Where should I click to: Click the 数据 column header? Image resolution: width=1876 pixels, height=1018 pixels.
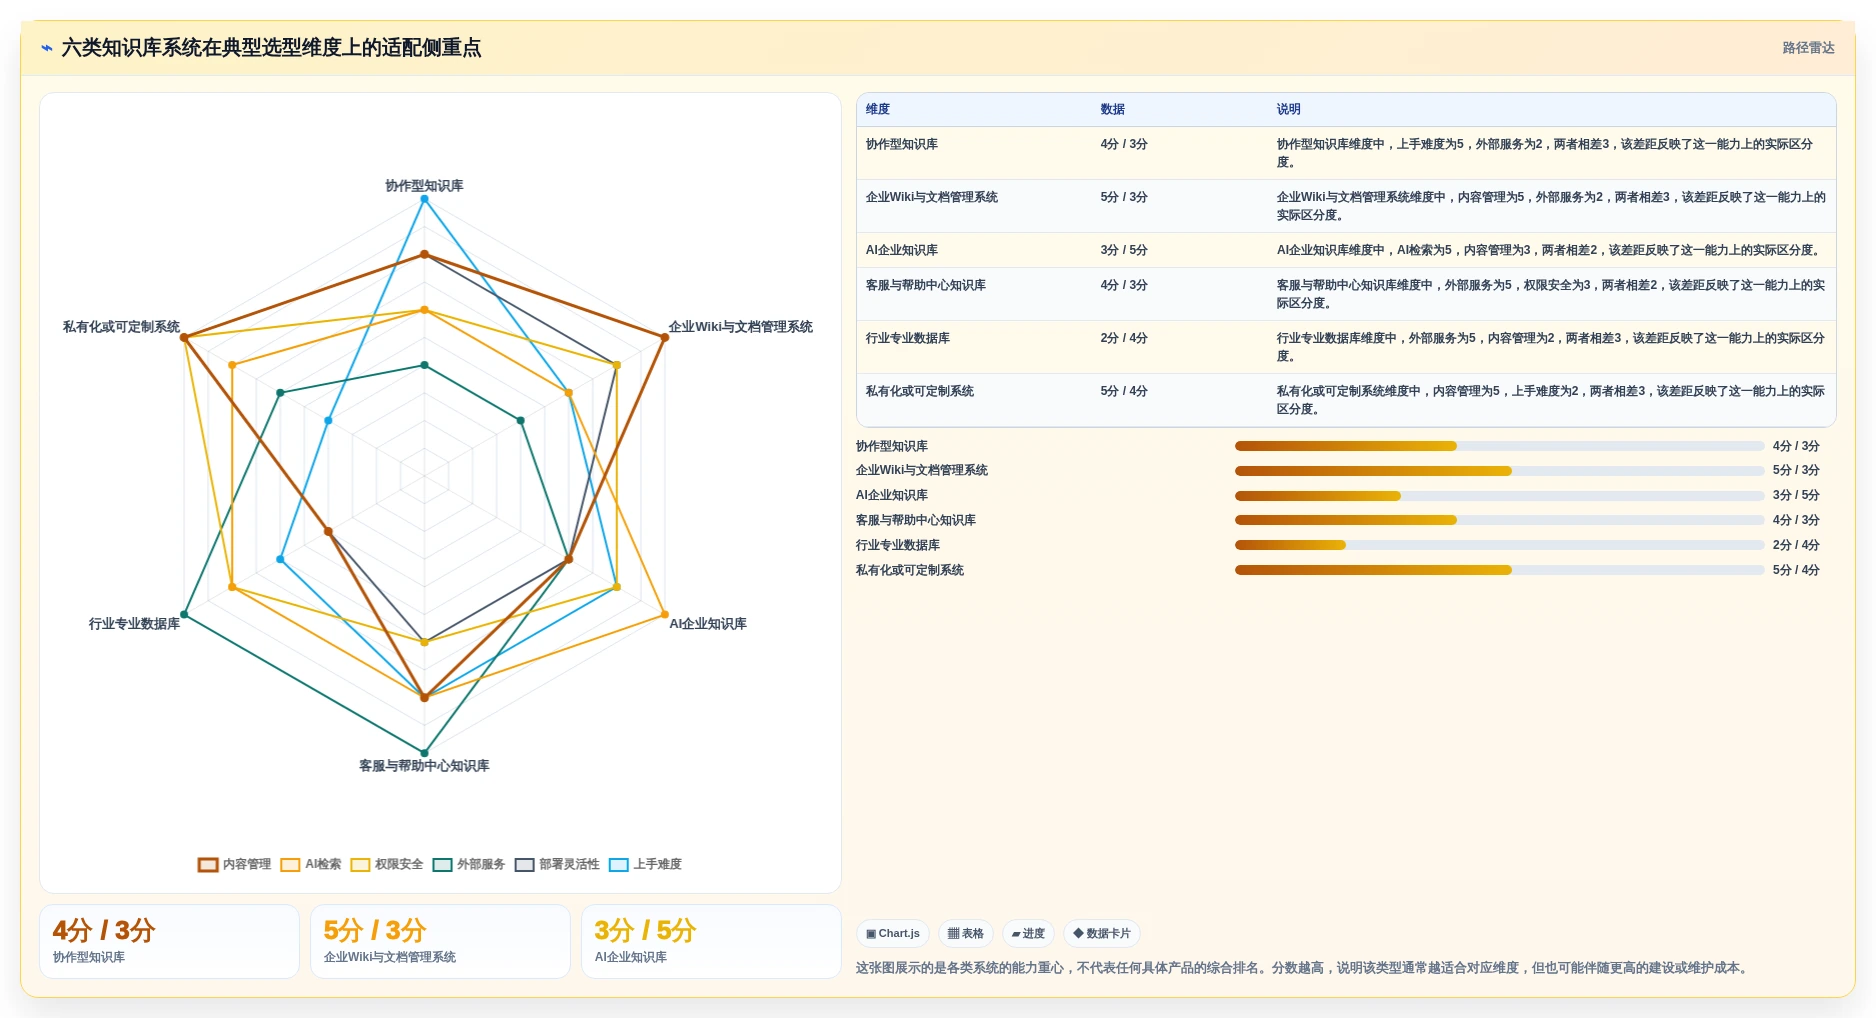click(x=1113, y=109)
